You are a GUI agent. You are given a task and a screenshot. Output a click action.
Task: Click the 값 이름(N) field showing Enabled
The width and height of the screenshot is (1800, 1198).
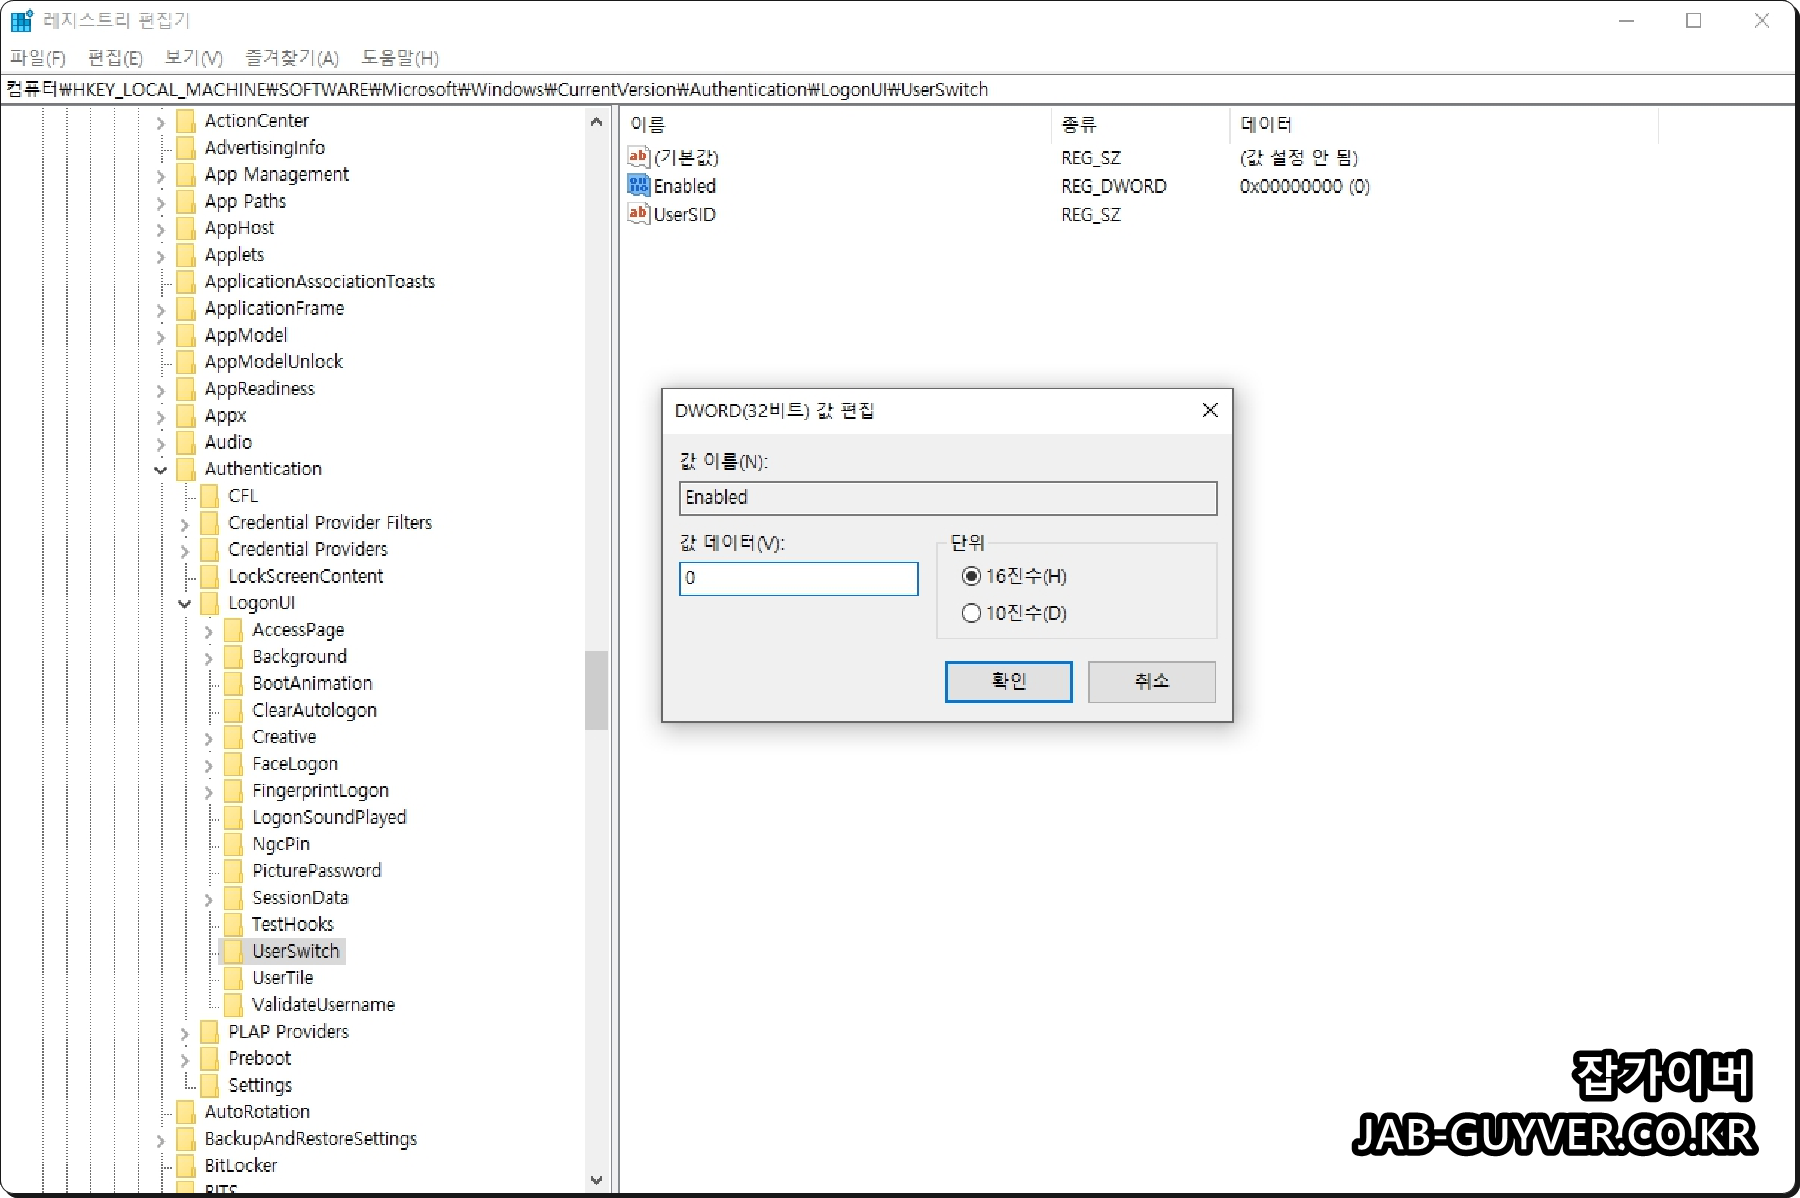point(947,498)
